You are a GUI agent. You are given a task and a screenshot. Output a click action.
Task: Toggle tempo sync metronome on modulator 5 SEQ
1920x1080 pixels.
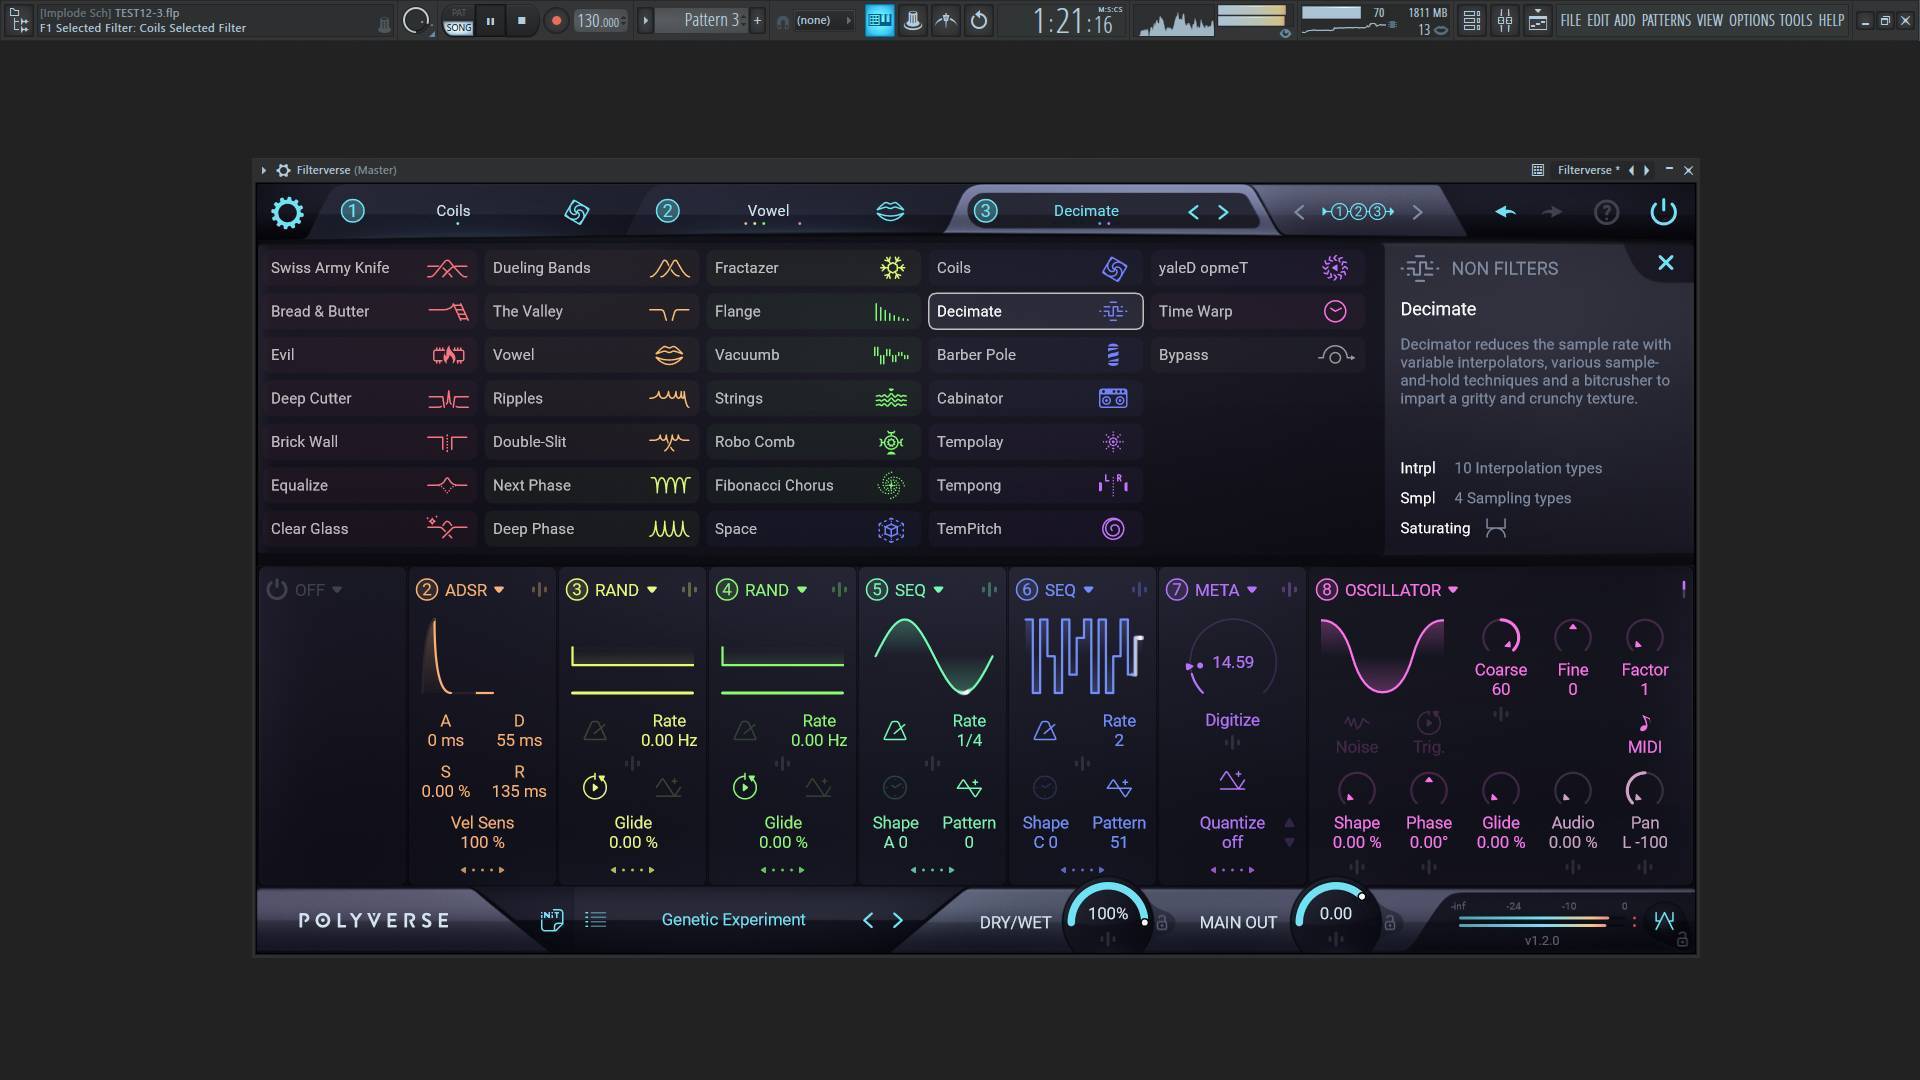(x=895, y=731)
